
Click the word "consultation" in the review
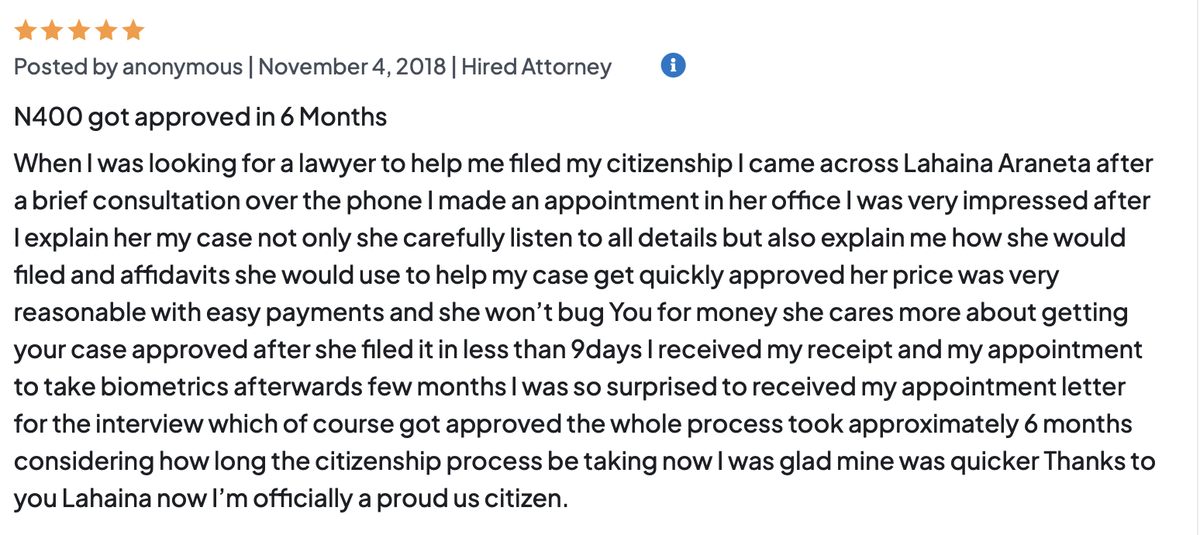tap(160, 200)
